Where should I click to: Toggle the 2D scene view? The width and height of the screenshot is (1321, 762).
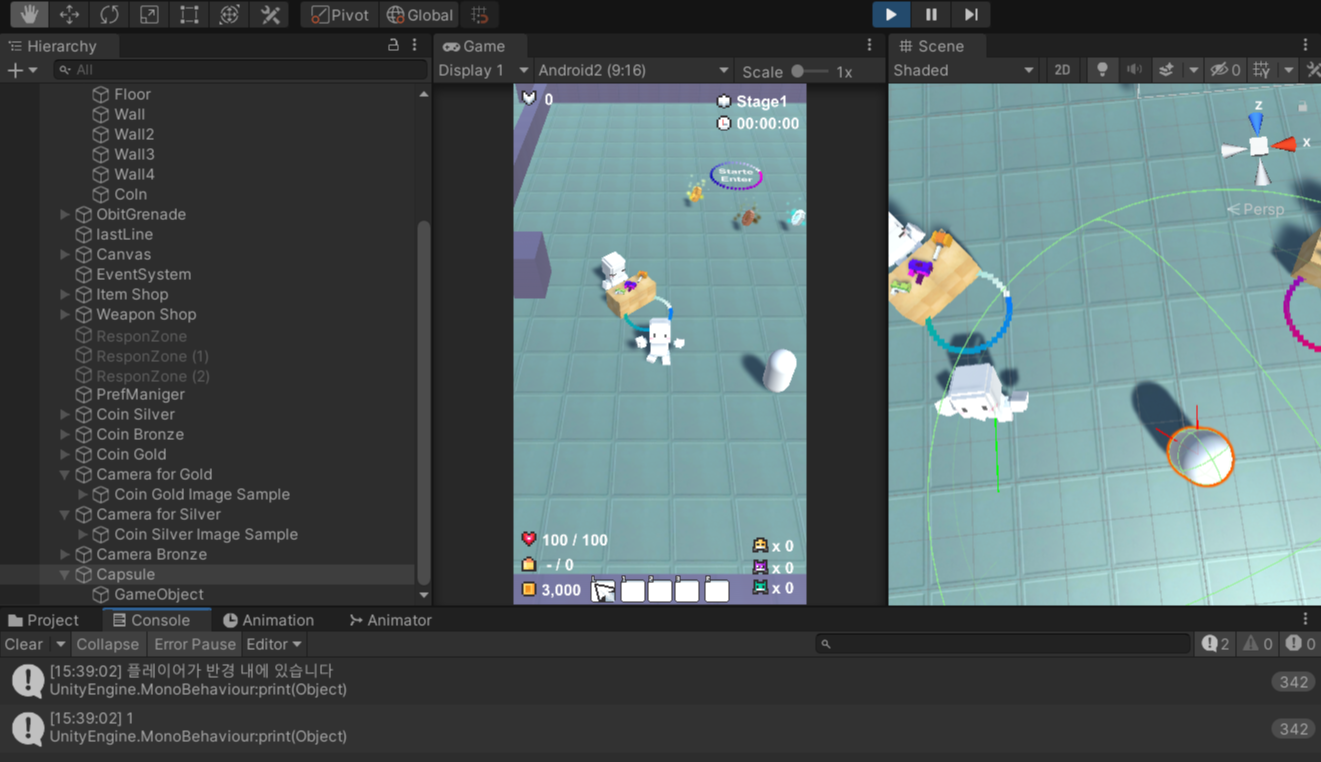pos(1062,71)
